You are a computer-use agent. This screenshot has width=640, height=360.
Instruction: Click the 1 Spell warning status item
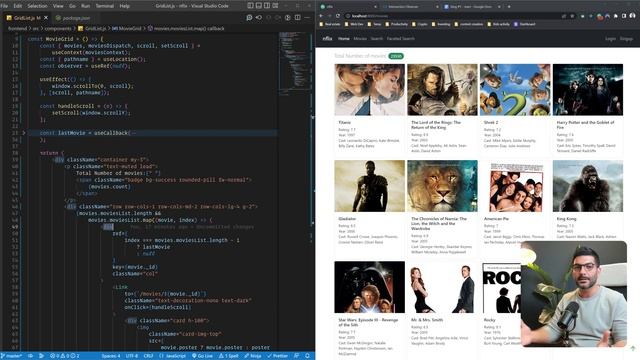coord(229,356)
